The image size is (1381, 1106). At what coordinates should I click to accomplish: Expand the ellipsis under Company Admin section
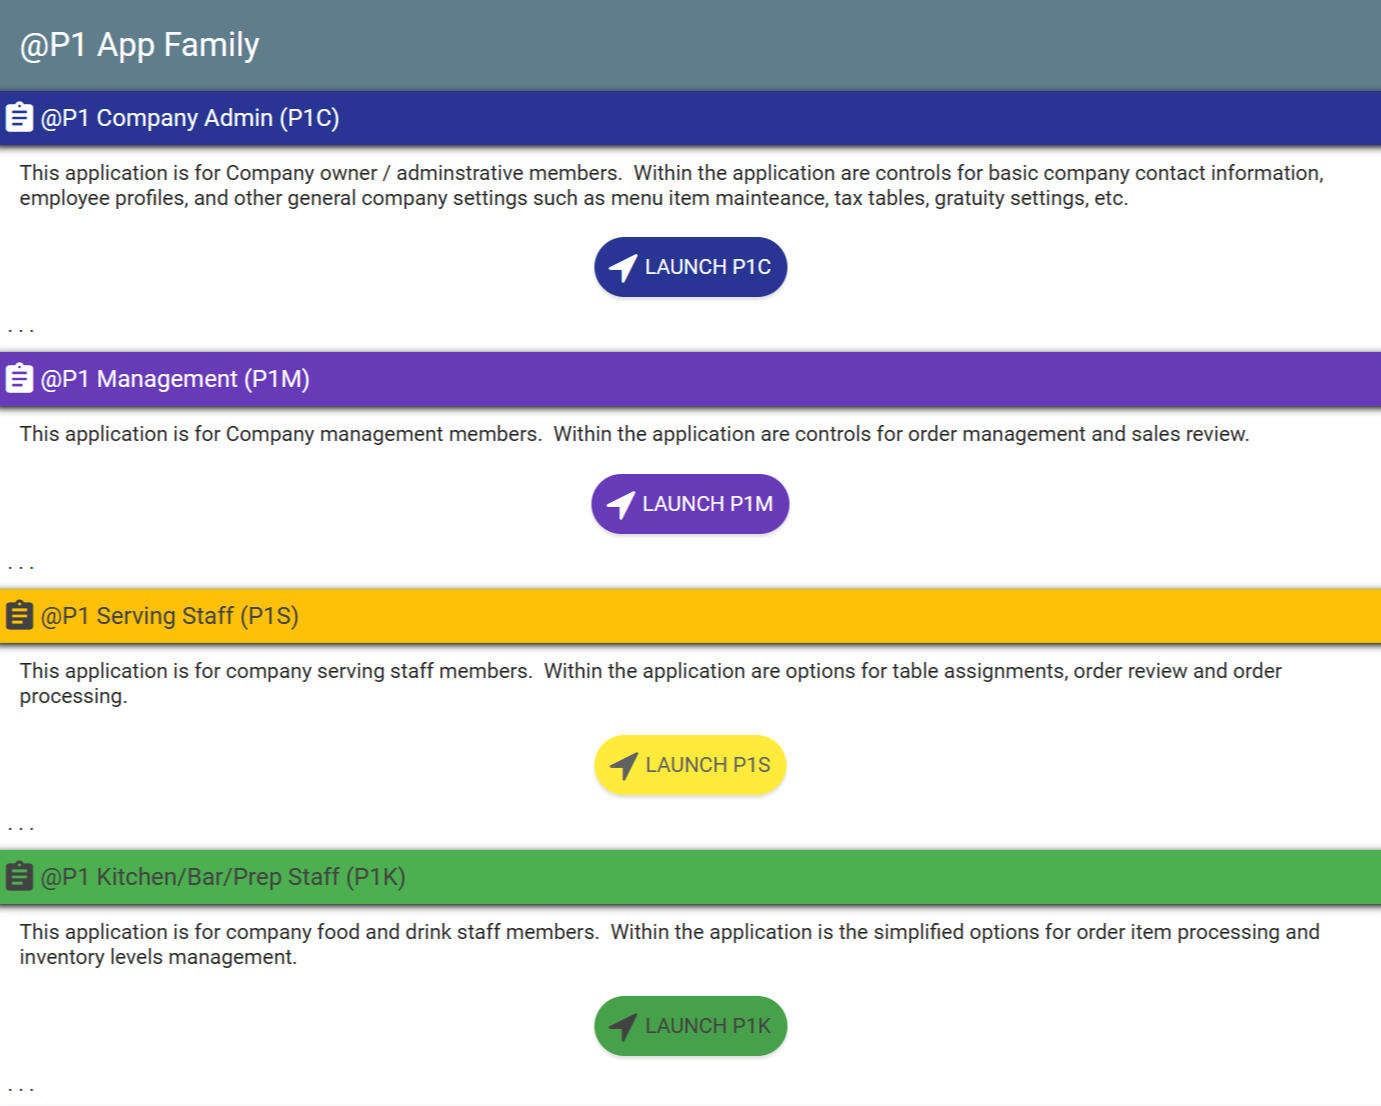coord(21,330)
